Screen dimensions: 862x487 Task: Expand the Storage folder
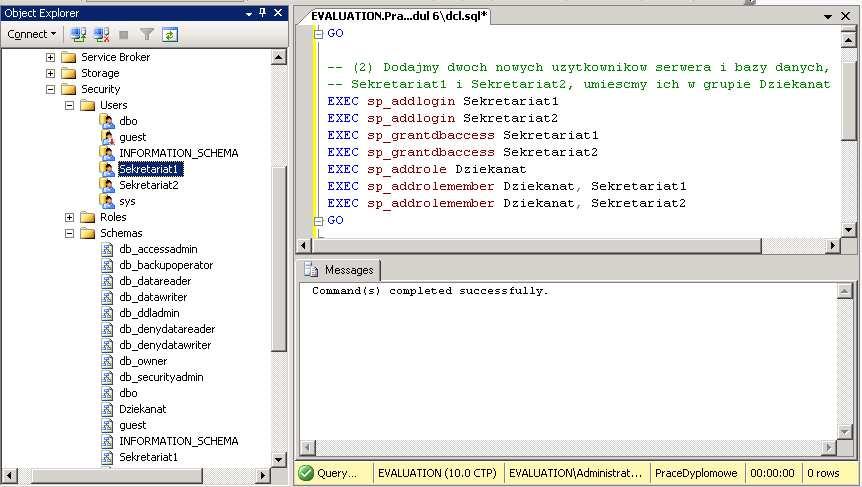[51, 73]
